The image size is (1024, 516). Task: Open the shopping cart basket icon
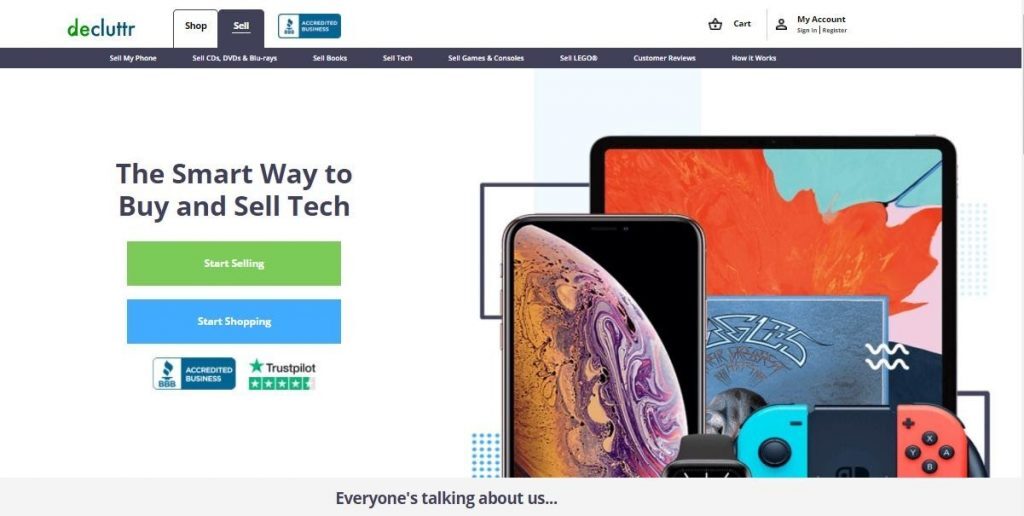(x=715, y=25)
